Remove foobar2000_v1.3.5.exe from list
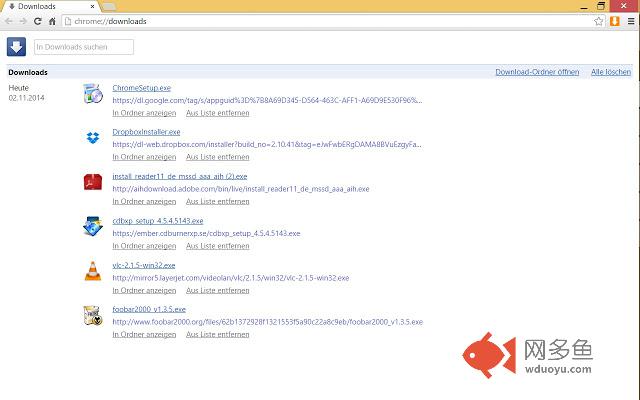 tap(218, 334)
